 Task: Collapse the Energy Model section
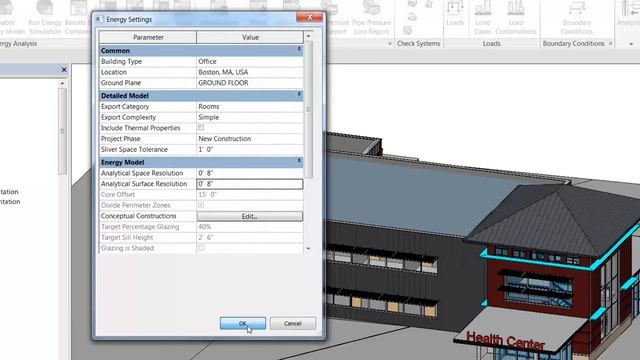coord(299,161)
